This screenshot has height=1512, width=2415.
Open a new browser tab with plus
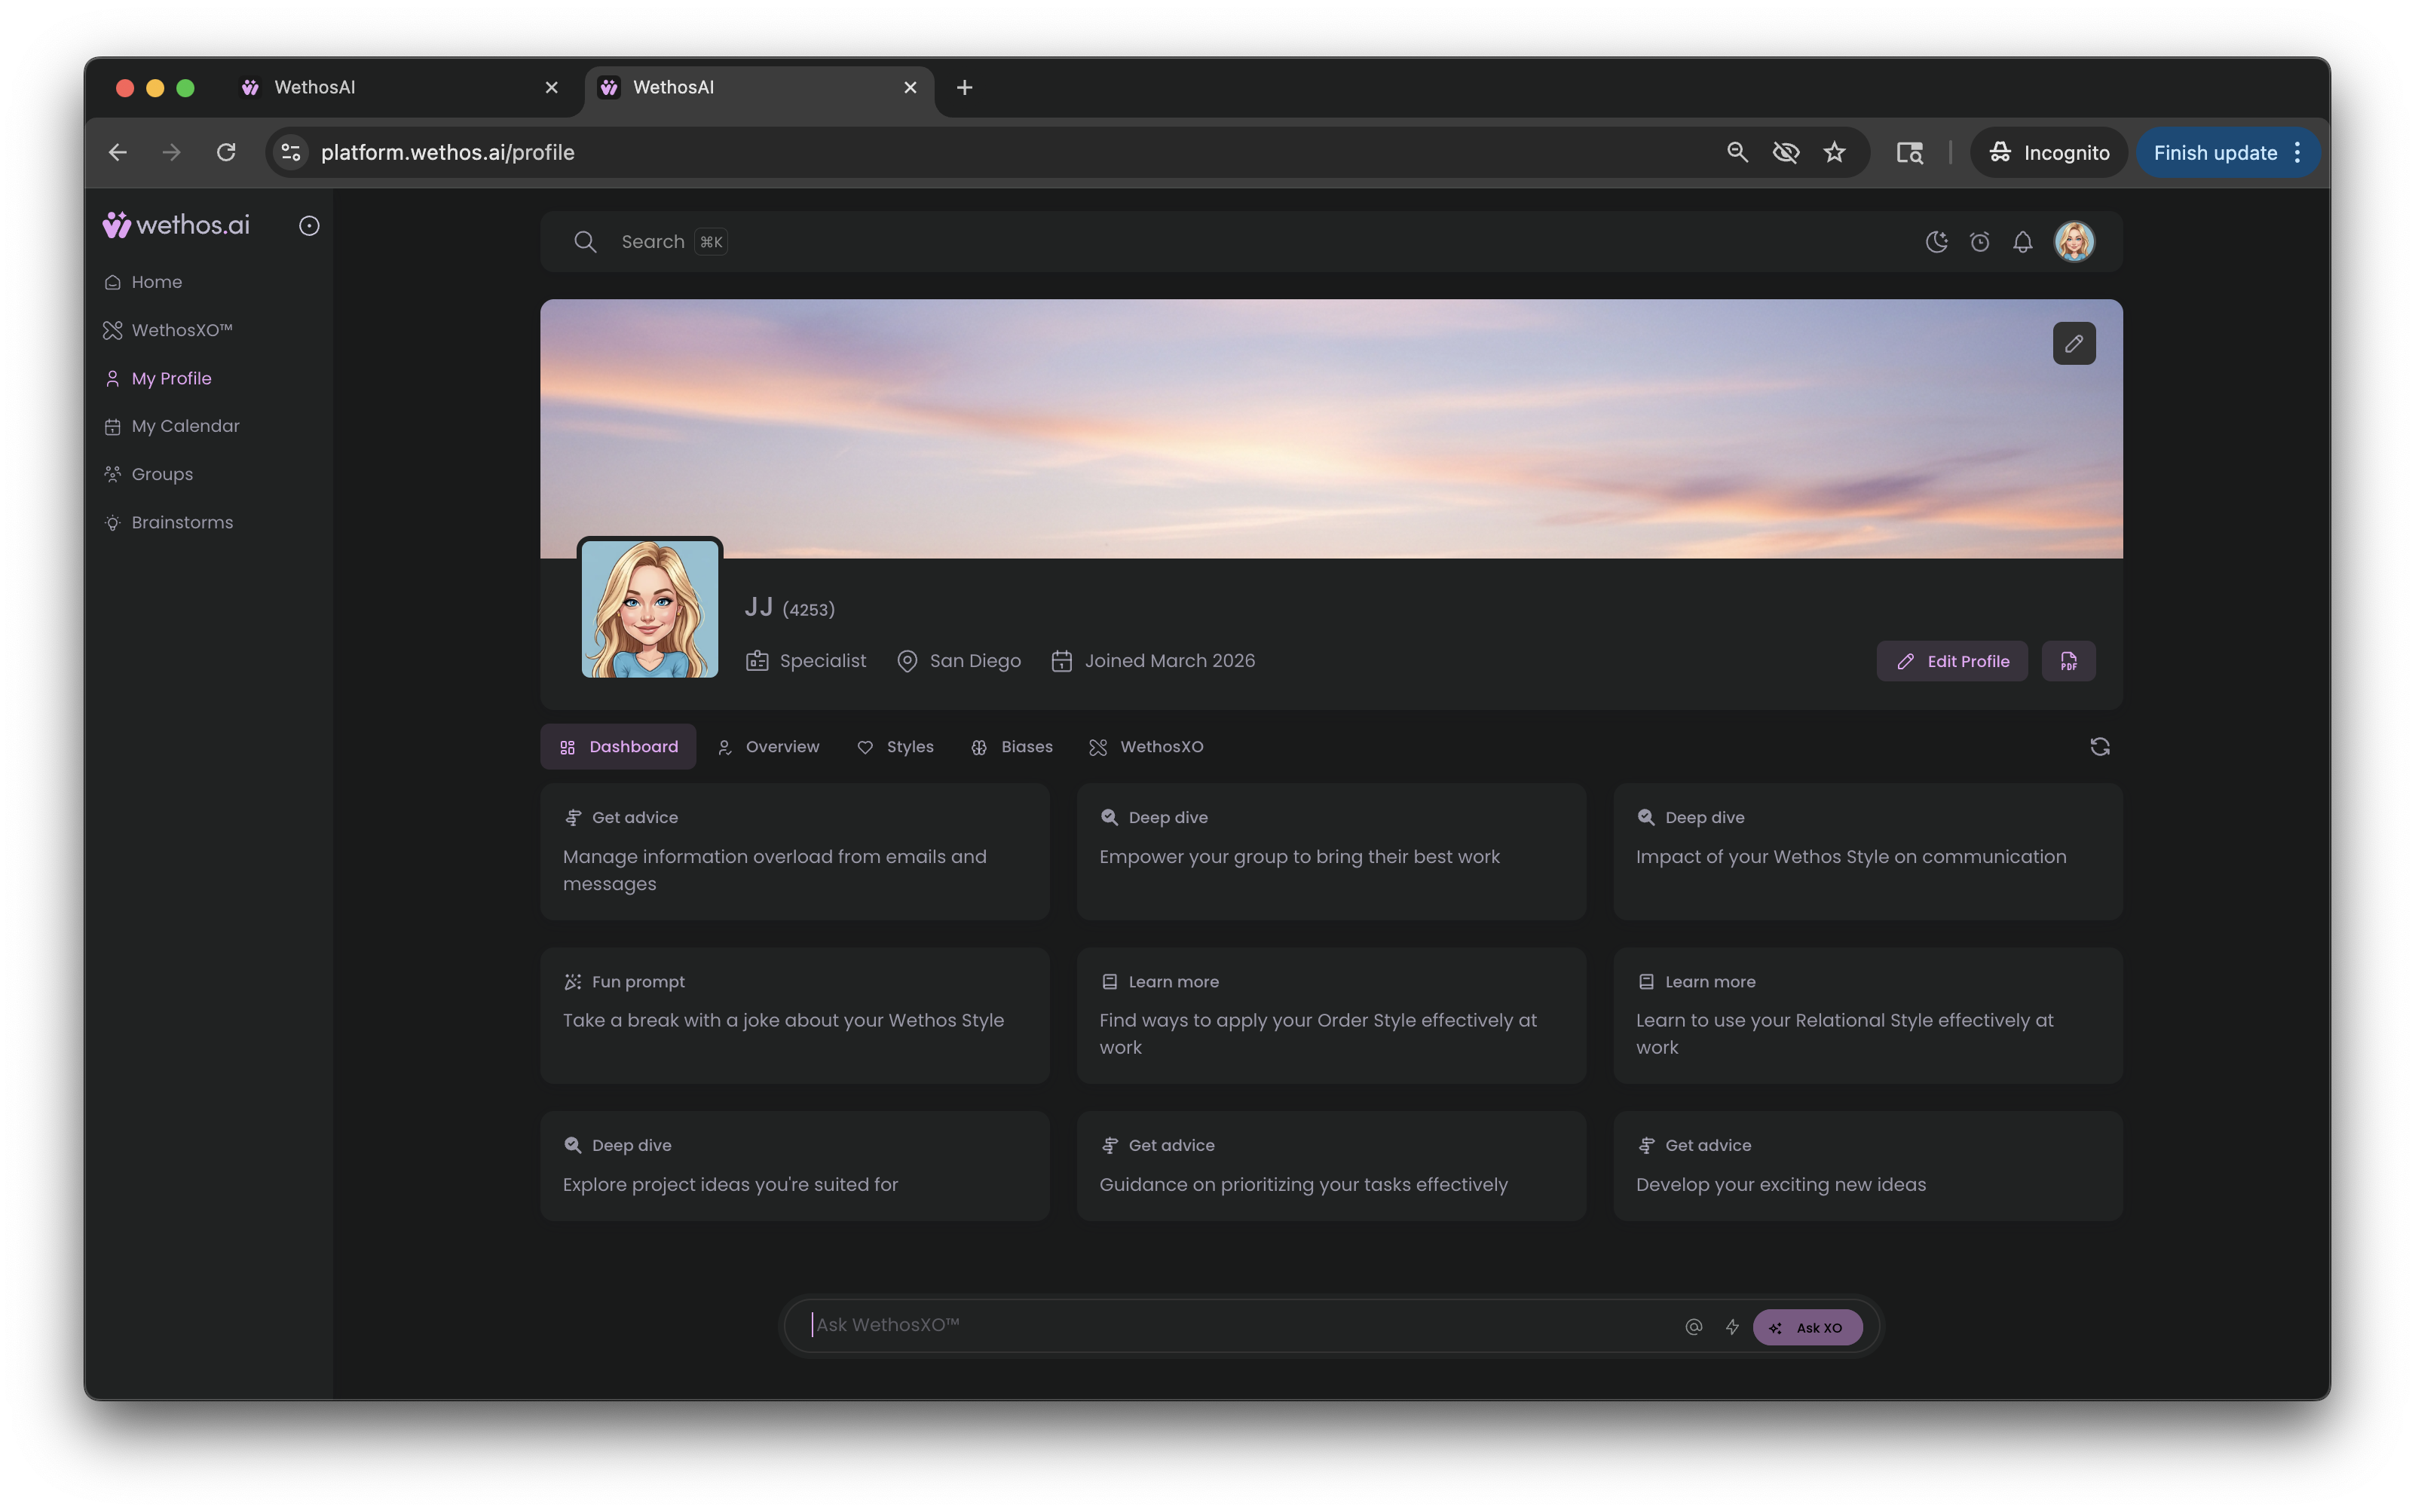click(x=964, y=88)
